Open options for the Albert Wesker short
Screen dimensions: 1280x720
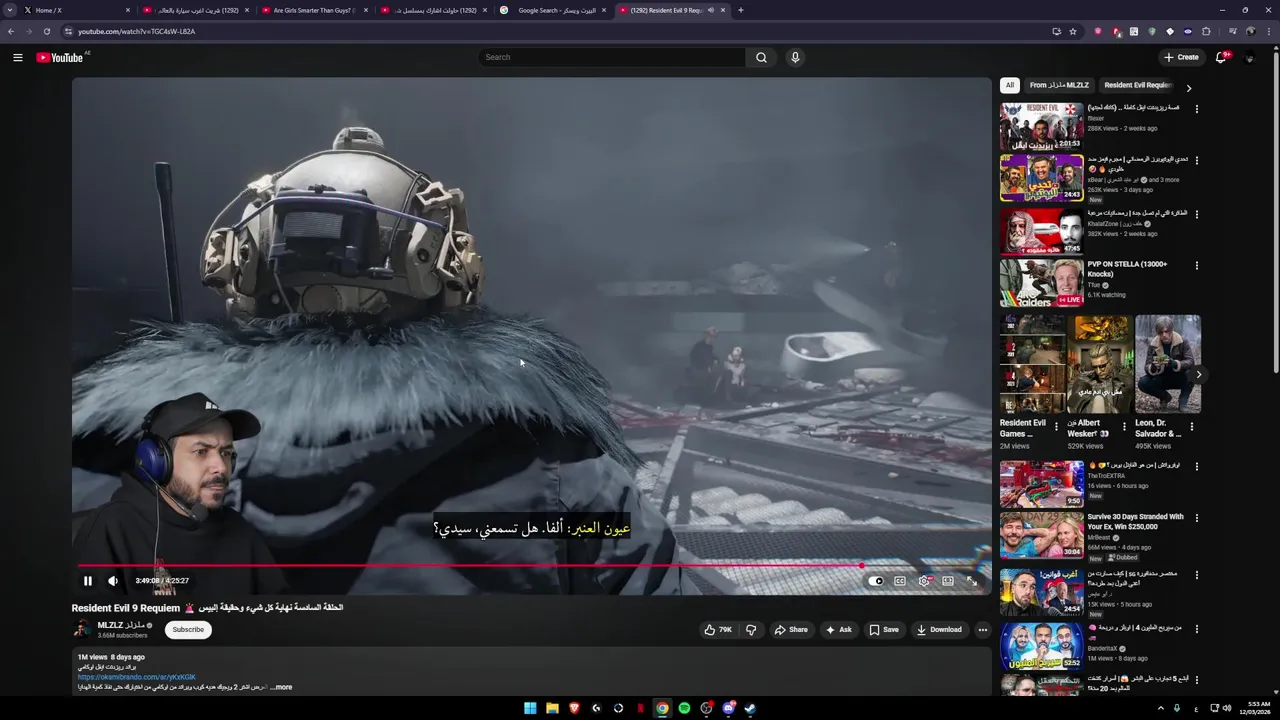(1124, 426)
